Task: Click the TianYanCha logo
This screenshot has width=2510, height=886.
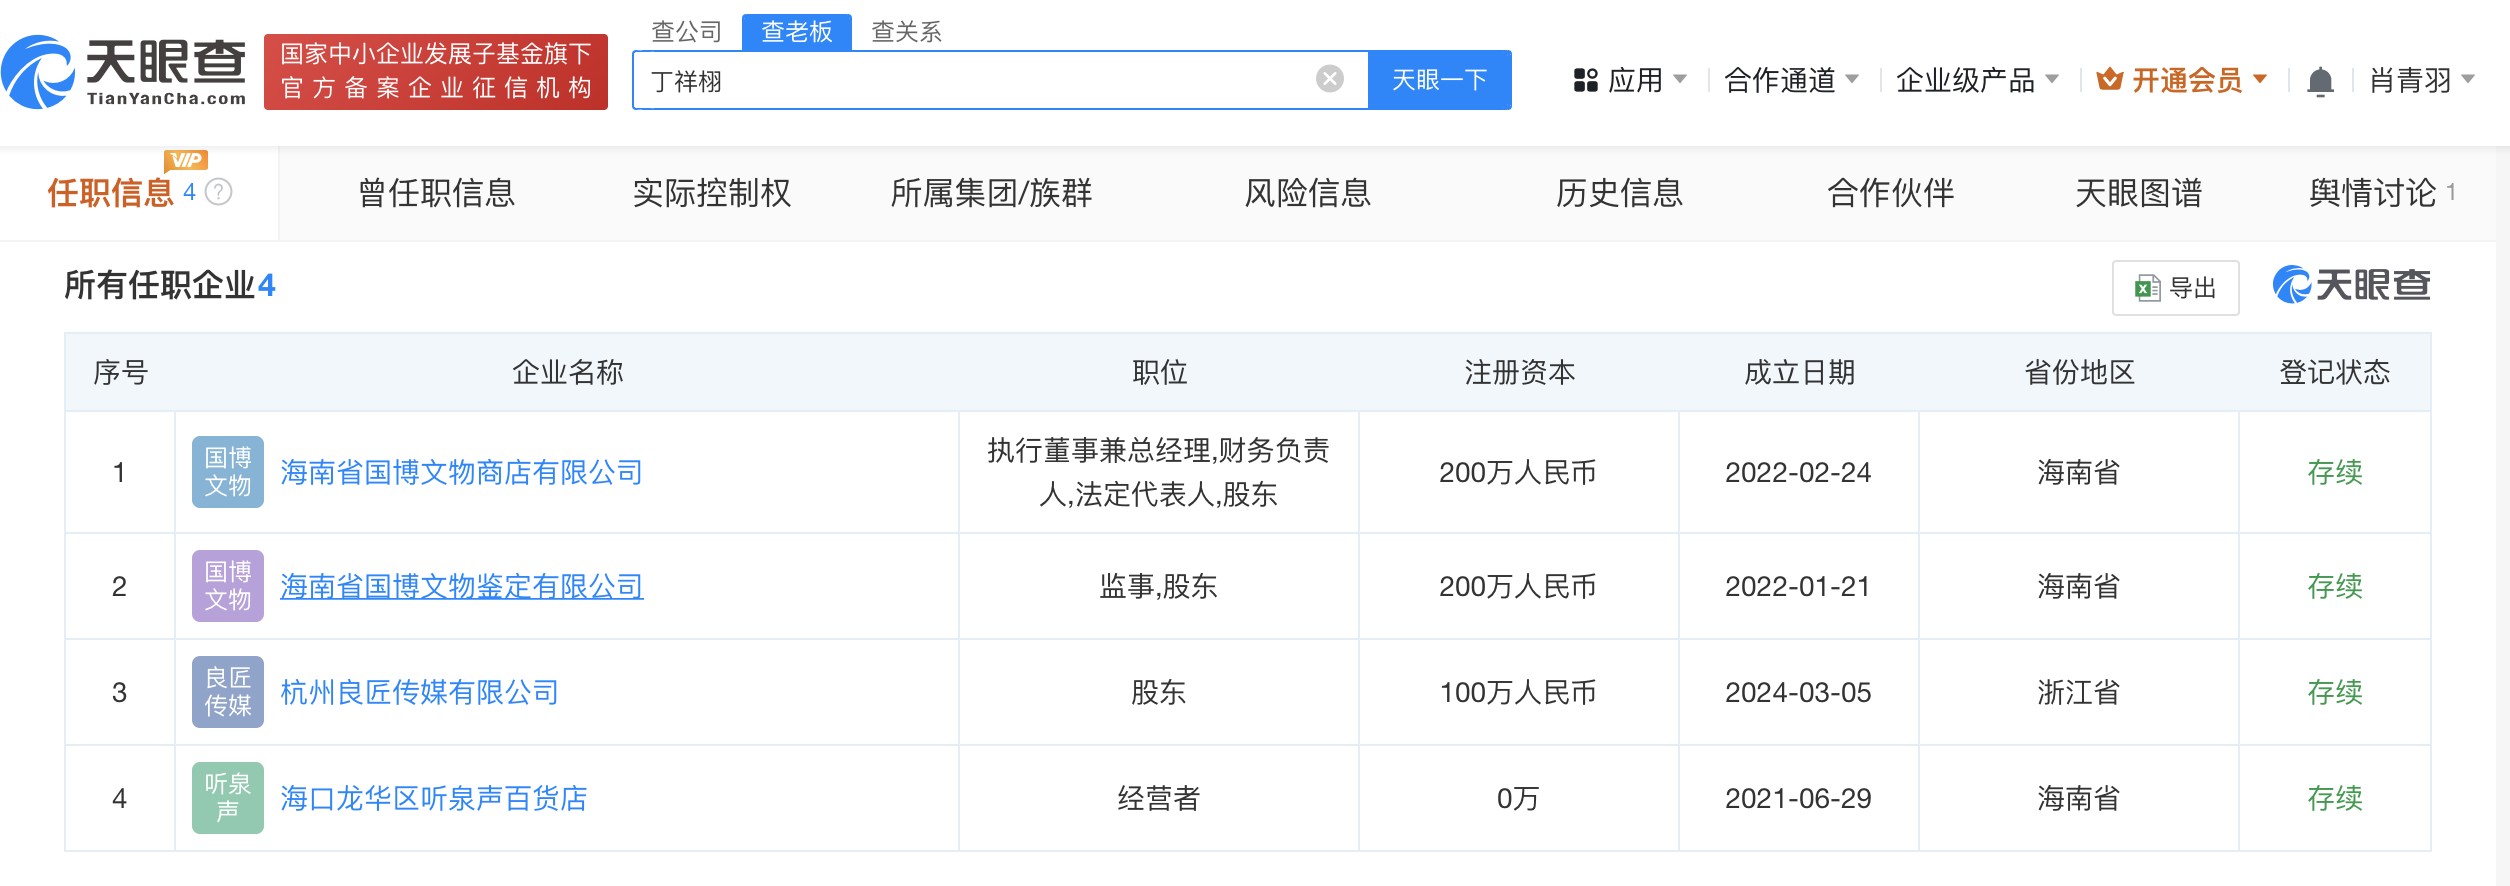Action: pyautogui.click(x=124, y=72)
